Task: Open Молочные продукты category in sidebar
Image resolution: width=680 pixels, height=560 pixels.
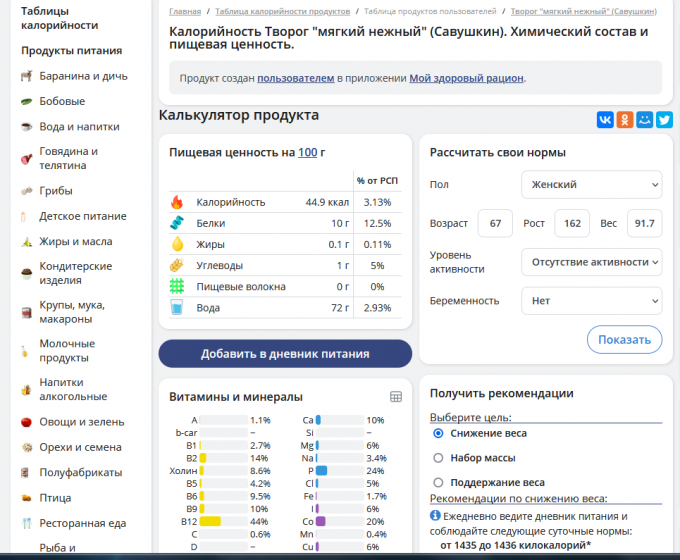Action: [67, 350]
